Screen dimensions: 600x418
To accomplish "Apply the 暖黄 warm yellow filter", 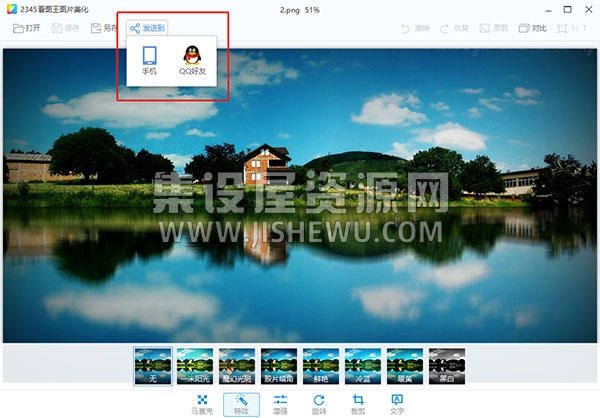I will (405, 366).
